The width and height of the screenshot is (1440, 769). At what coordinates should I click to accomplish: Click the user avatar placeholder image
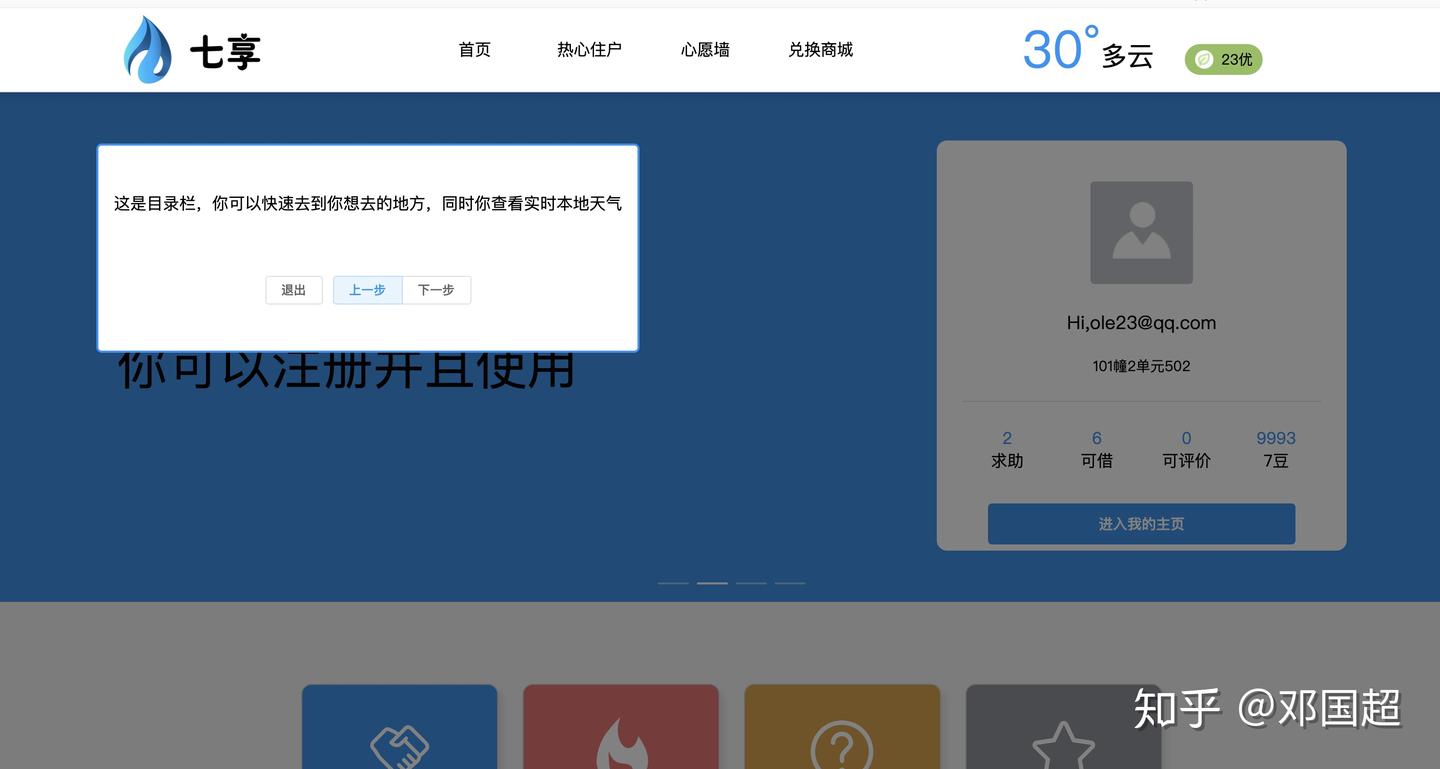[1140, 232]
